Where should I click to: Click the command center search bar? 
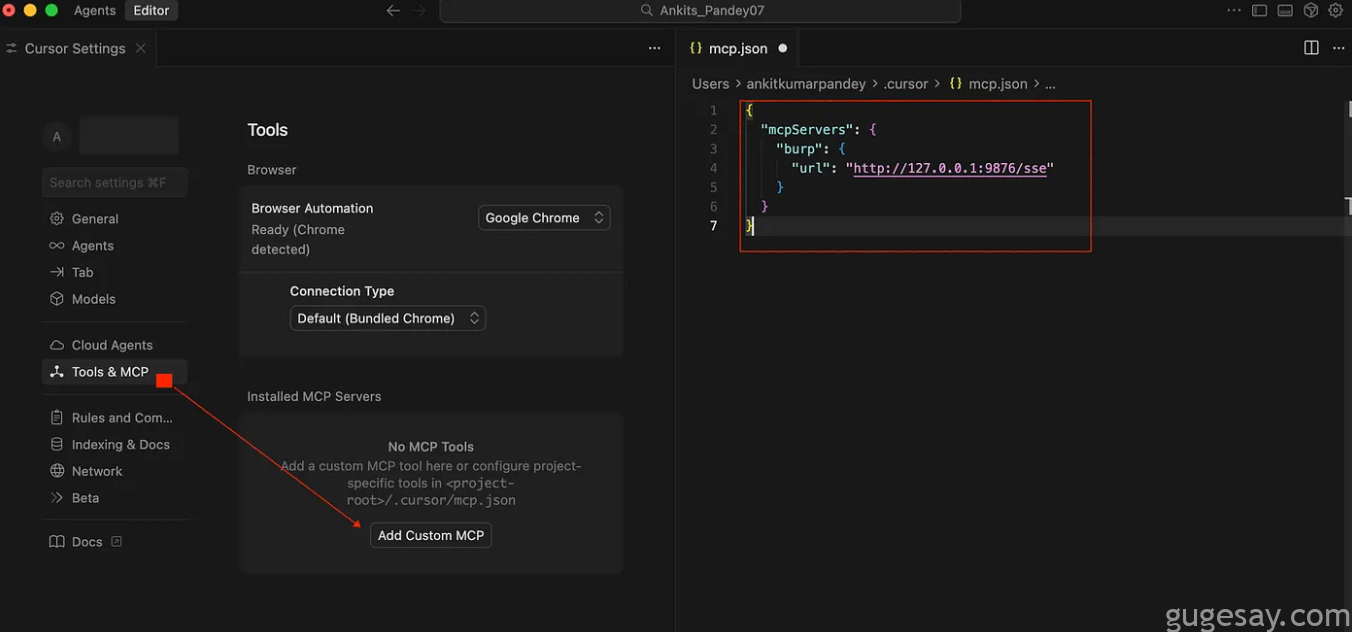pyautogui.click(x=700, y=11)
